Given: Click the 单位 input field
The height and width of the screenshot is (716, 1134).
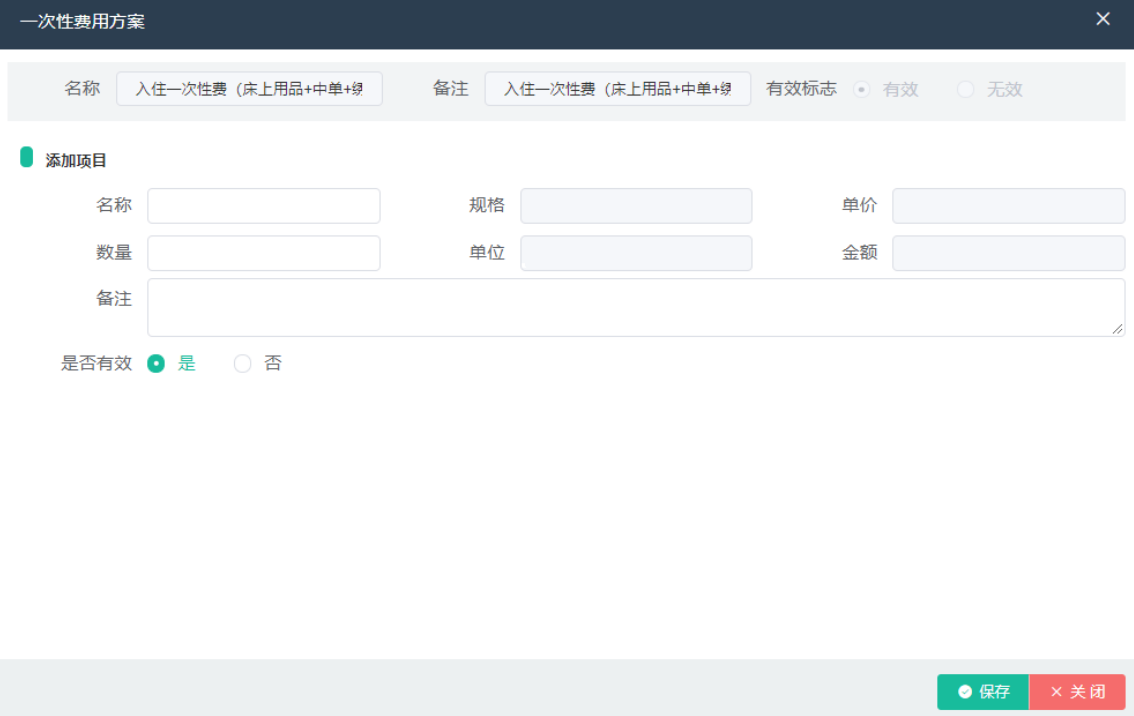Looking at the screenshot, I should [636, 253].
